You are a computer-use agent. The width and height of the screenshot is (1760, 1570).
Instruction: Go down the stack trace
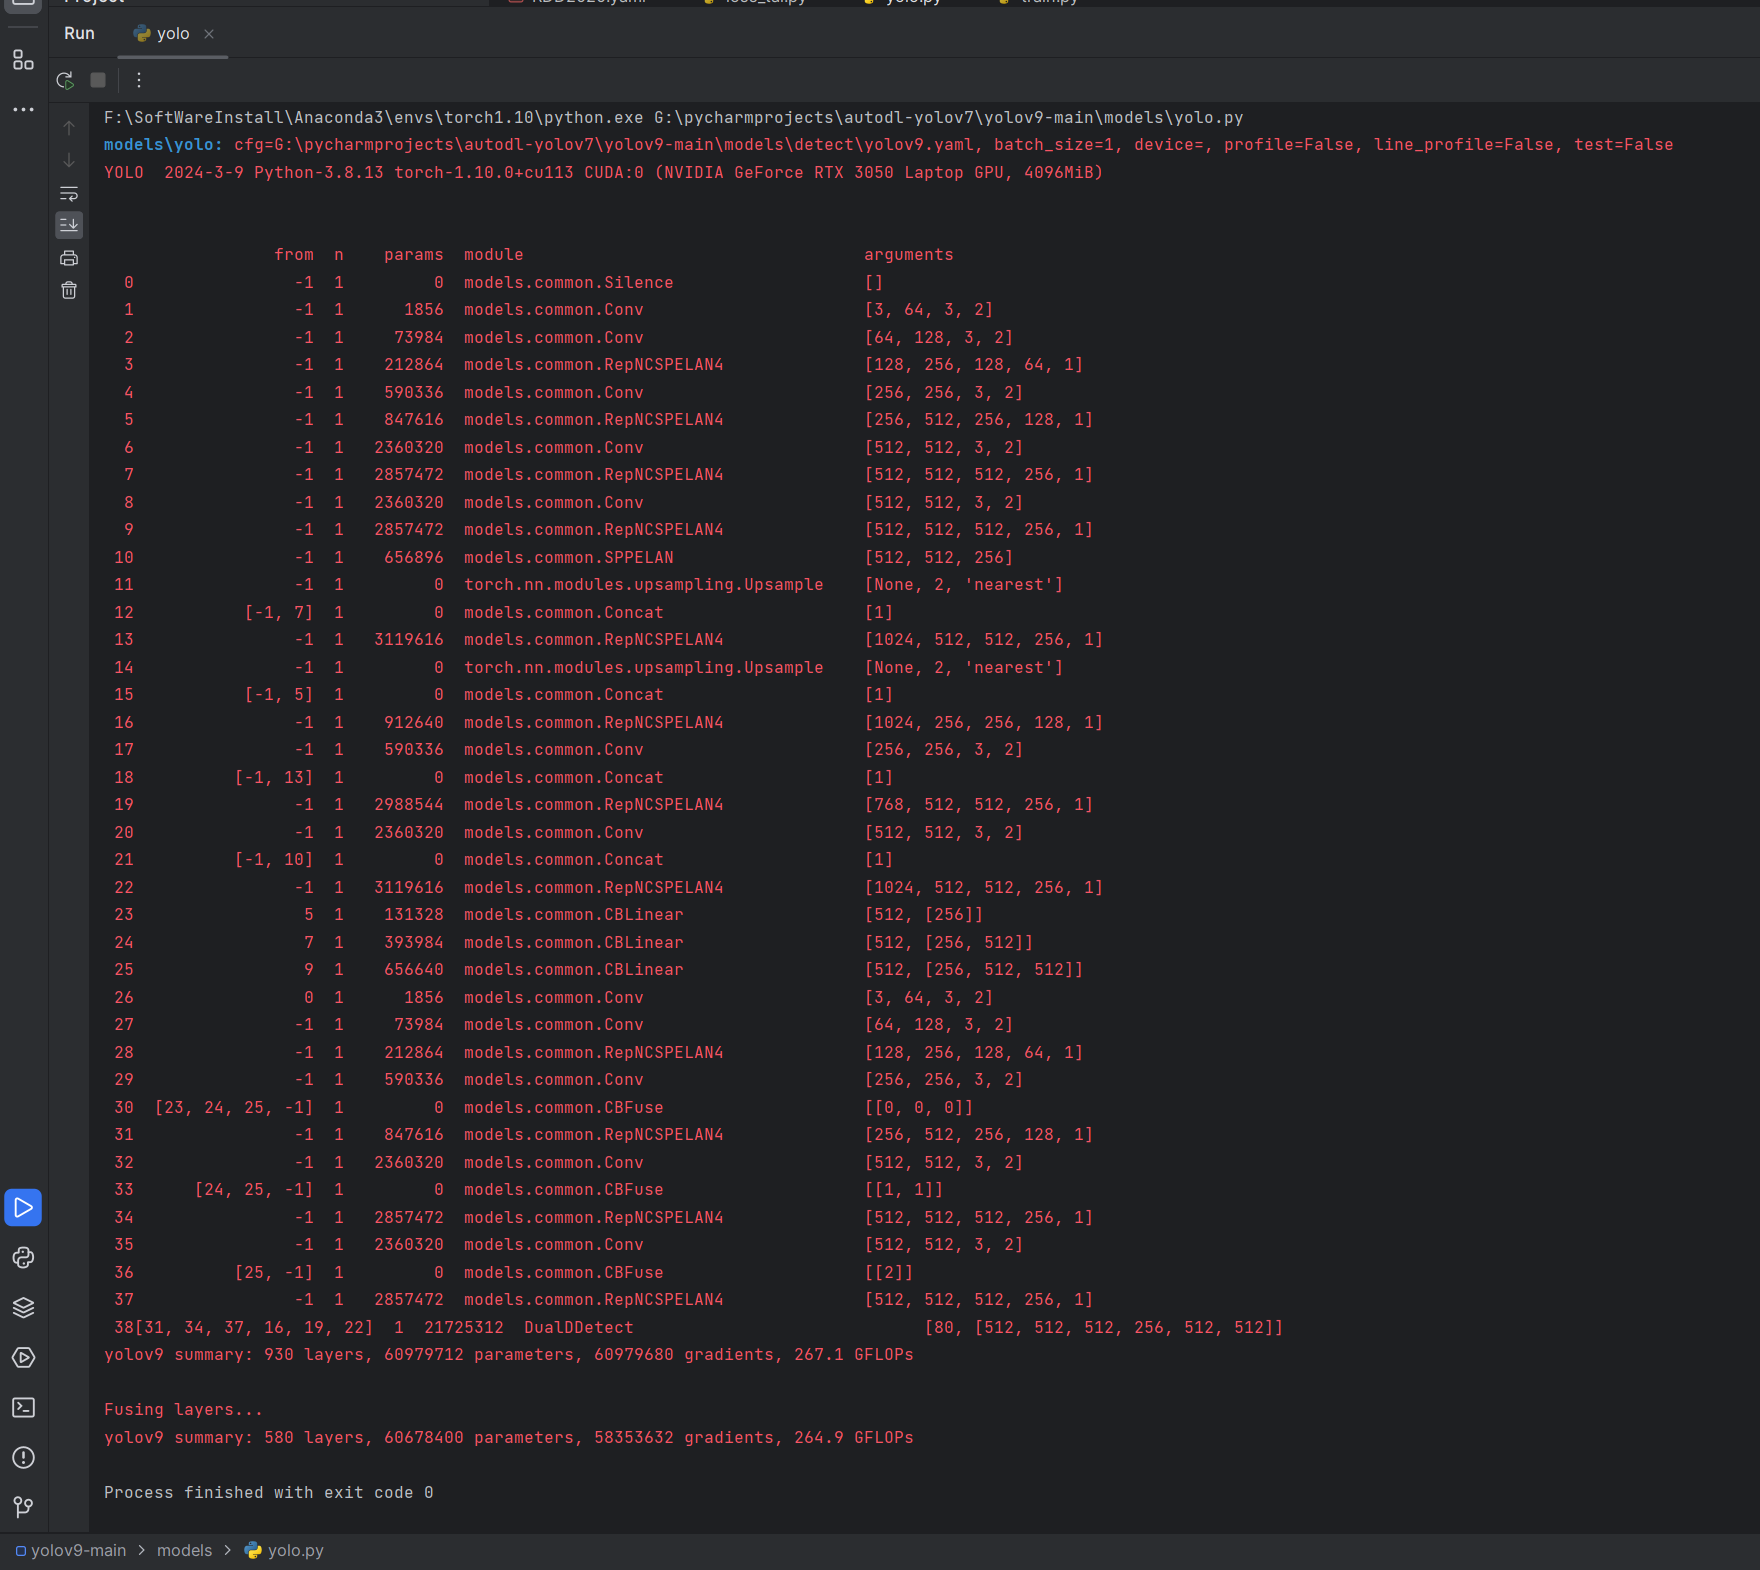tap(69, 160)
